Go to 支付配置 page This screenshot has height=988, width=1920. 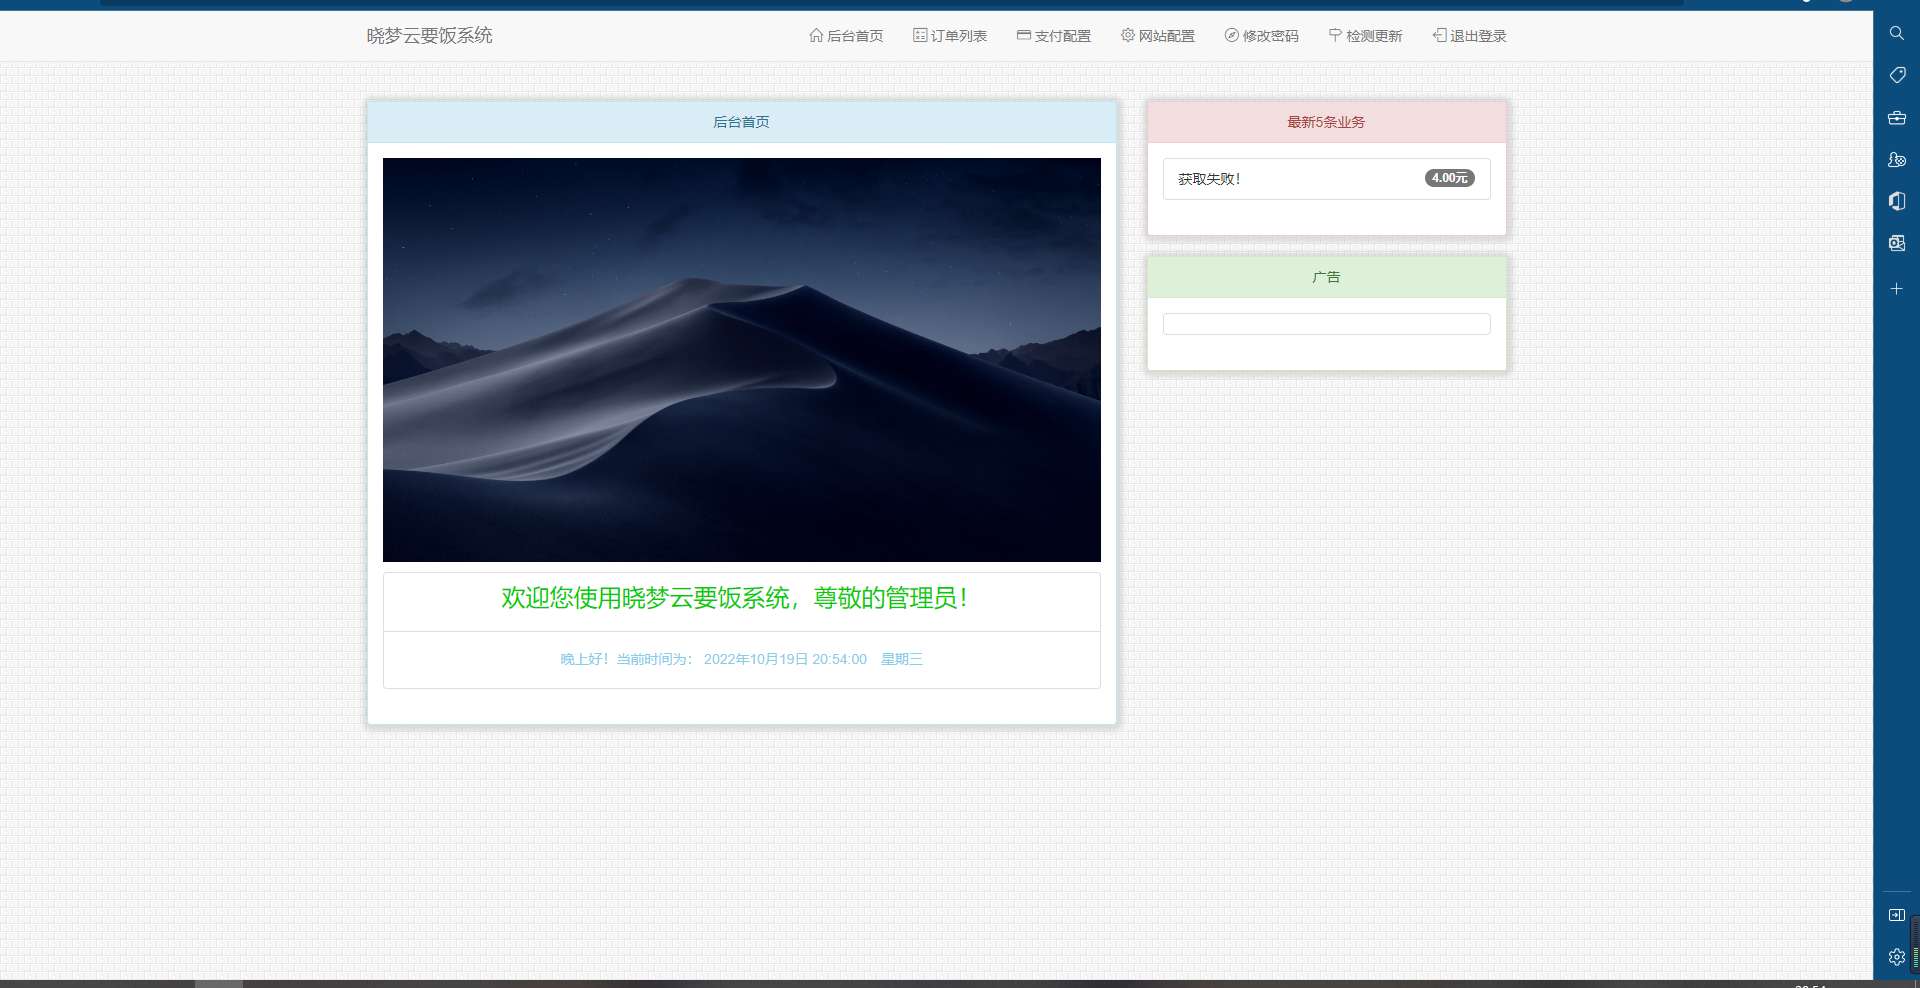point(1054,36)
